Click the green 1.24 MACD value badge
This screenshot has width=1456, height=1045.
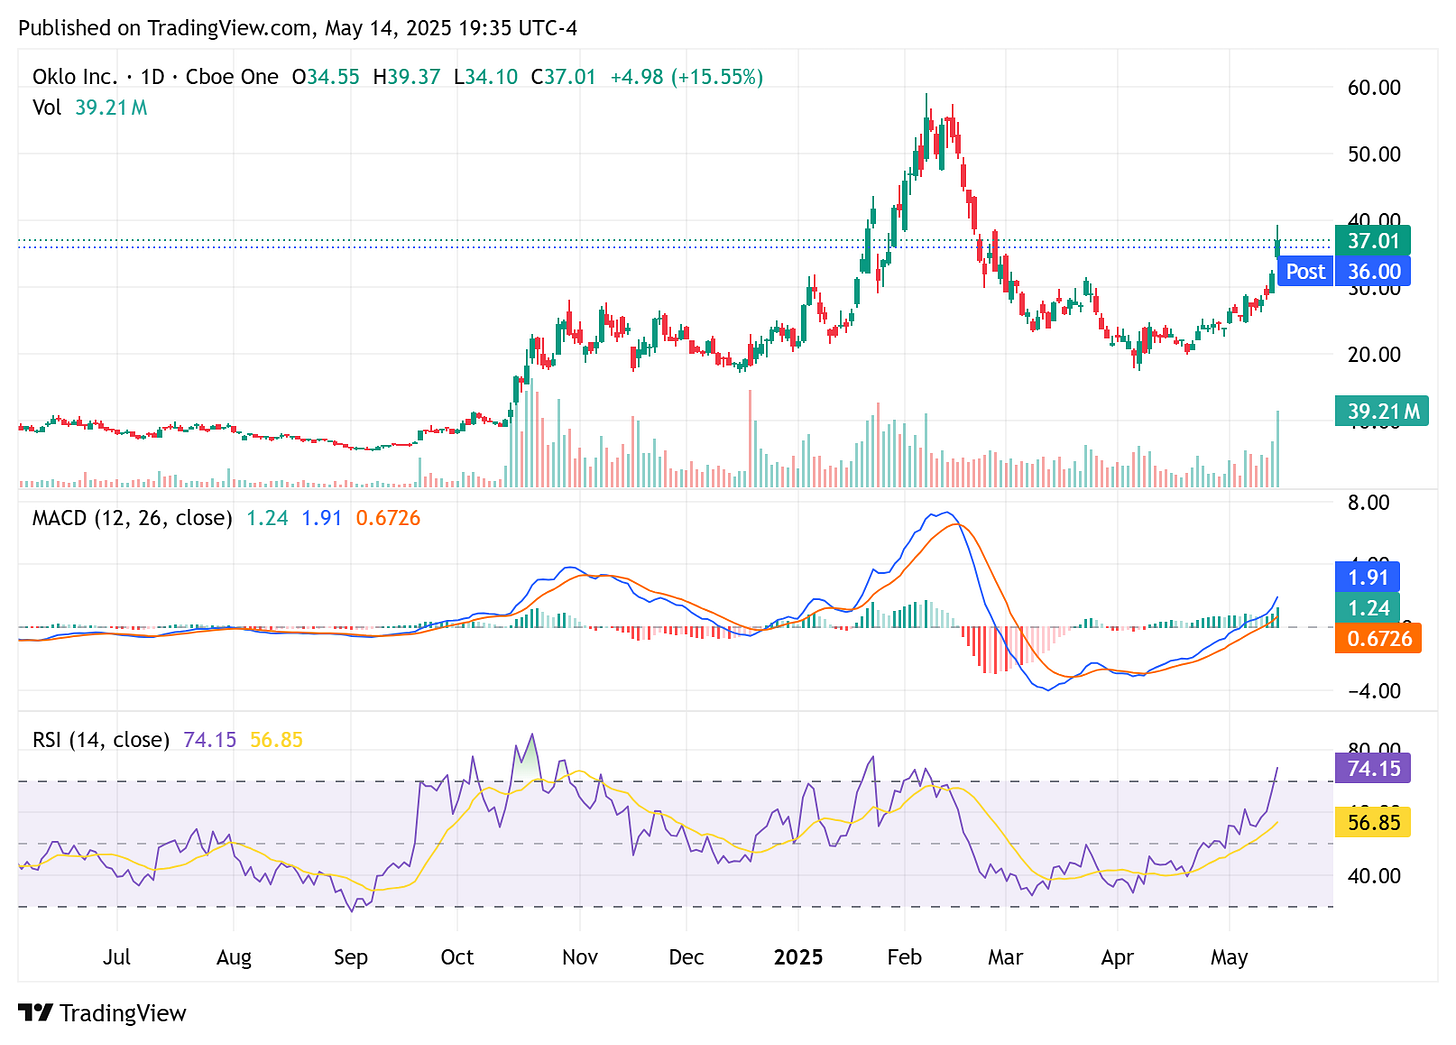1368,607
